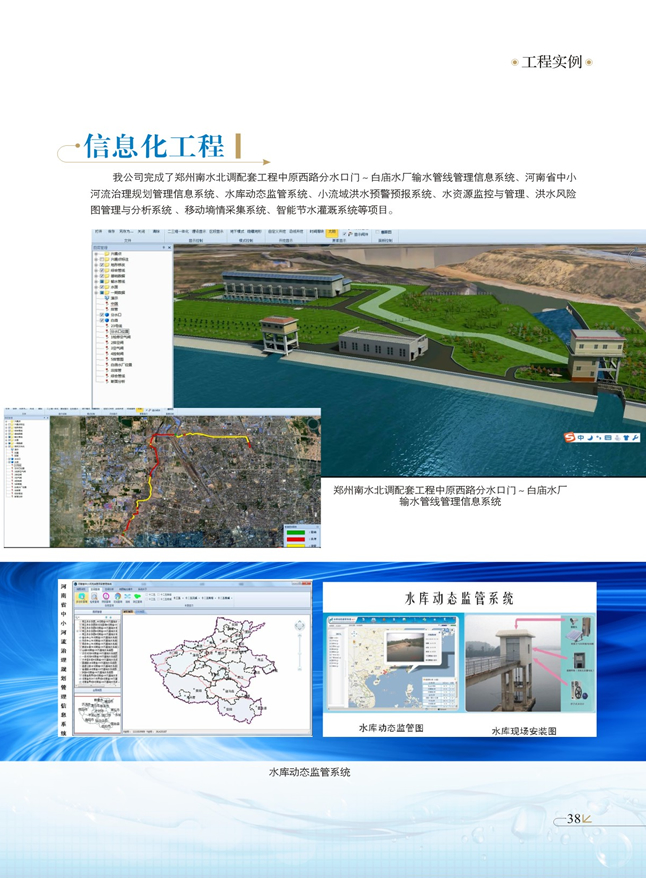Expand top tree node in satellite map window

coord(8,422)
